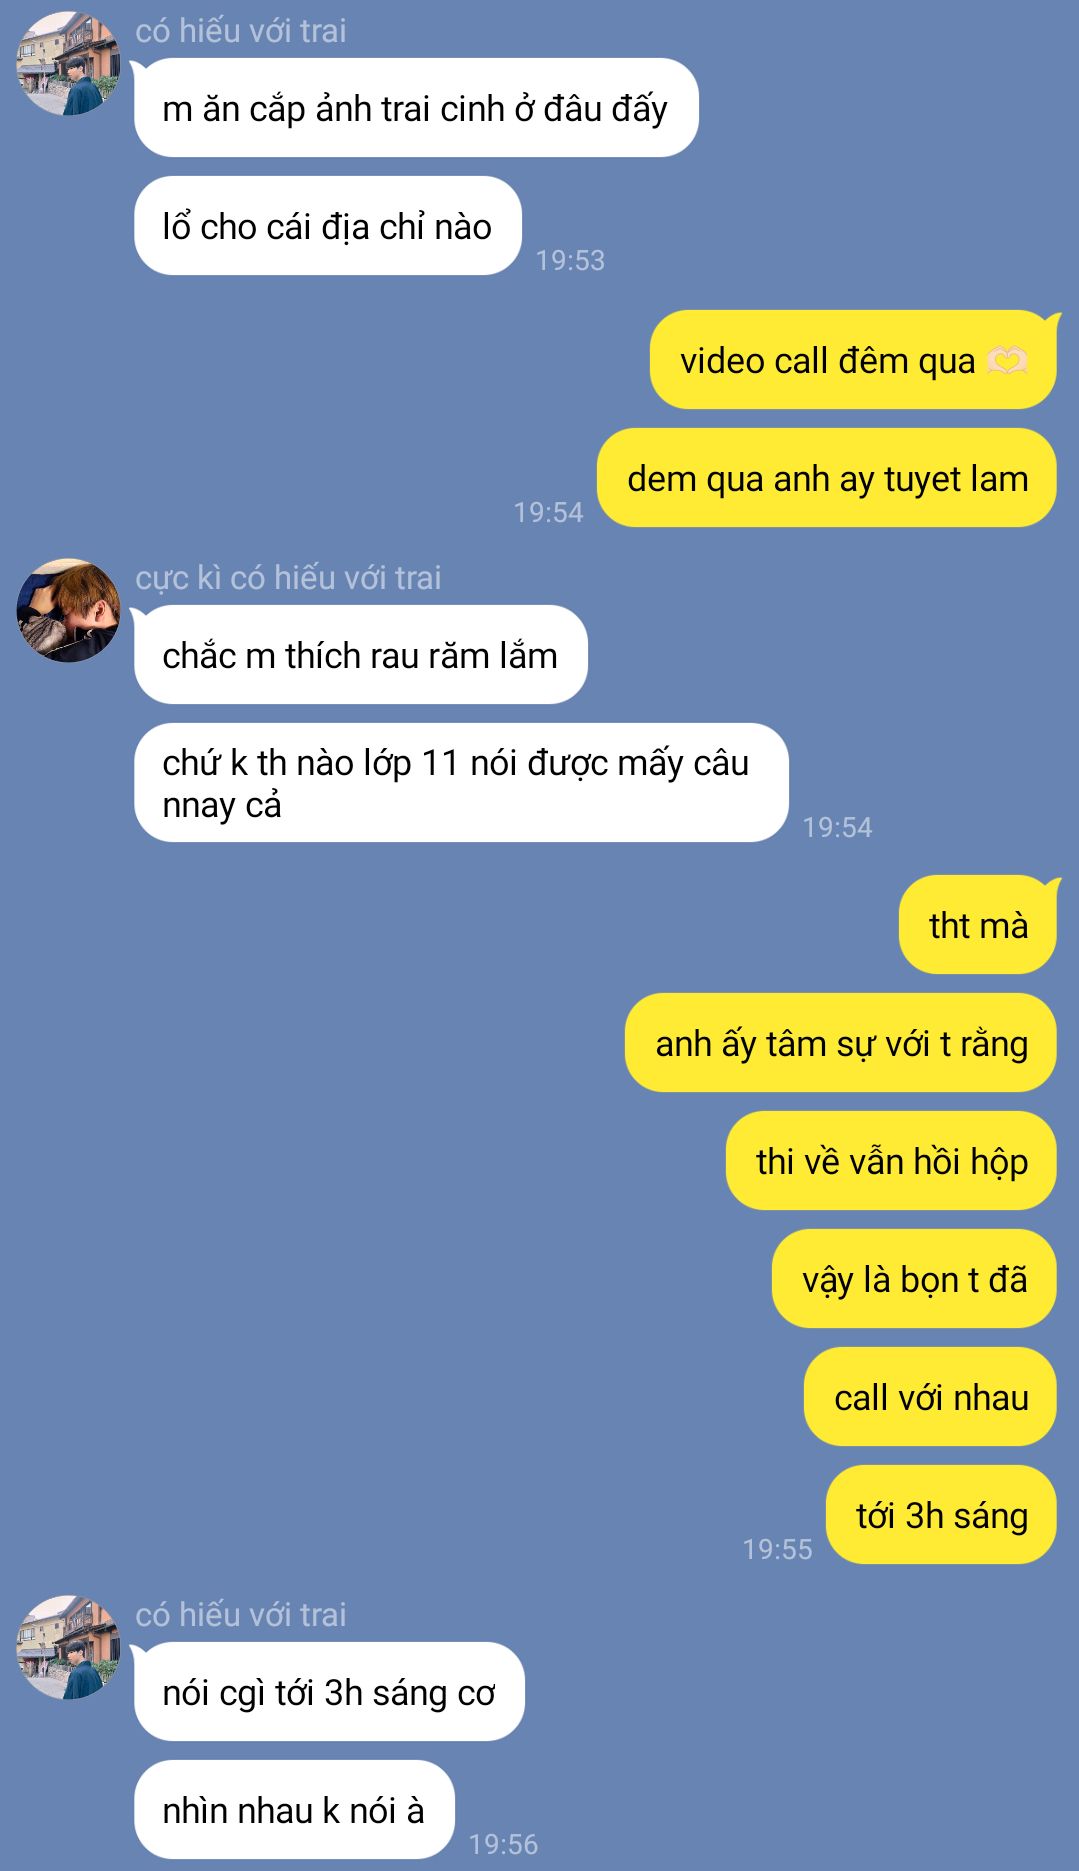Image resolution: width=1079 pixels, height=1871 pixels.
Task: Open the 'cực kì có hiếu với trai' avatar
Action: (68, 610)
